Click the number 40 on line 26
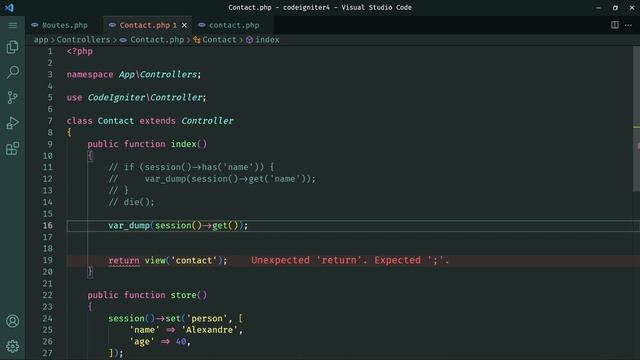Screen dimensions: 640x360 (x=181, y=341)
